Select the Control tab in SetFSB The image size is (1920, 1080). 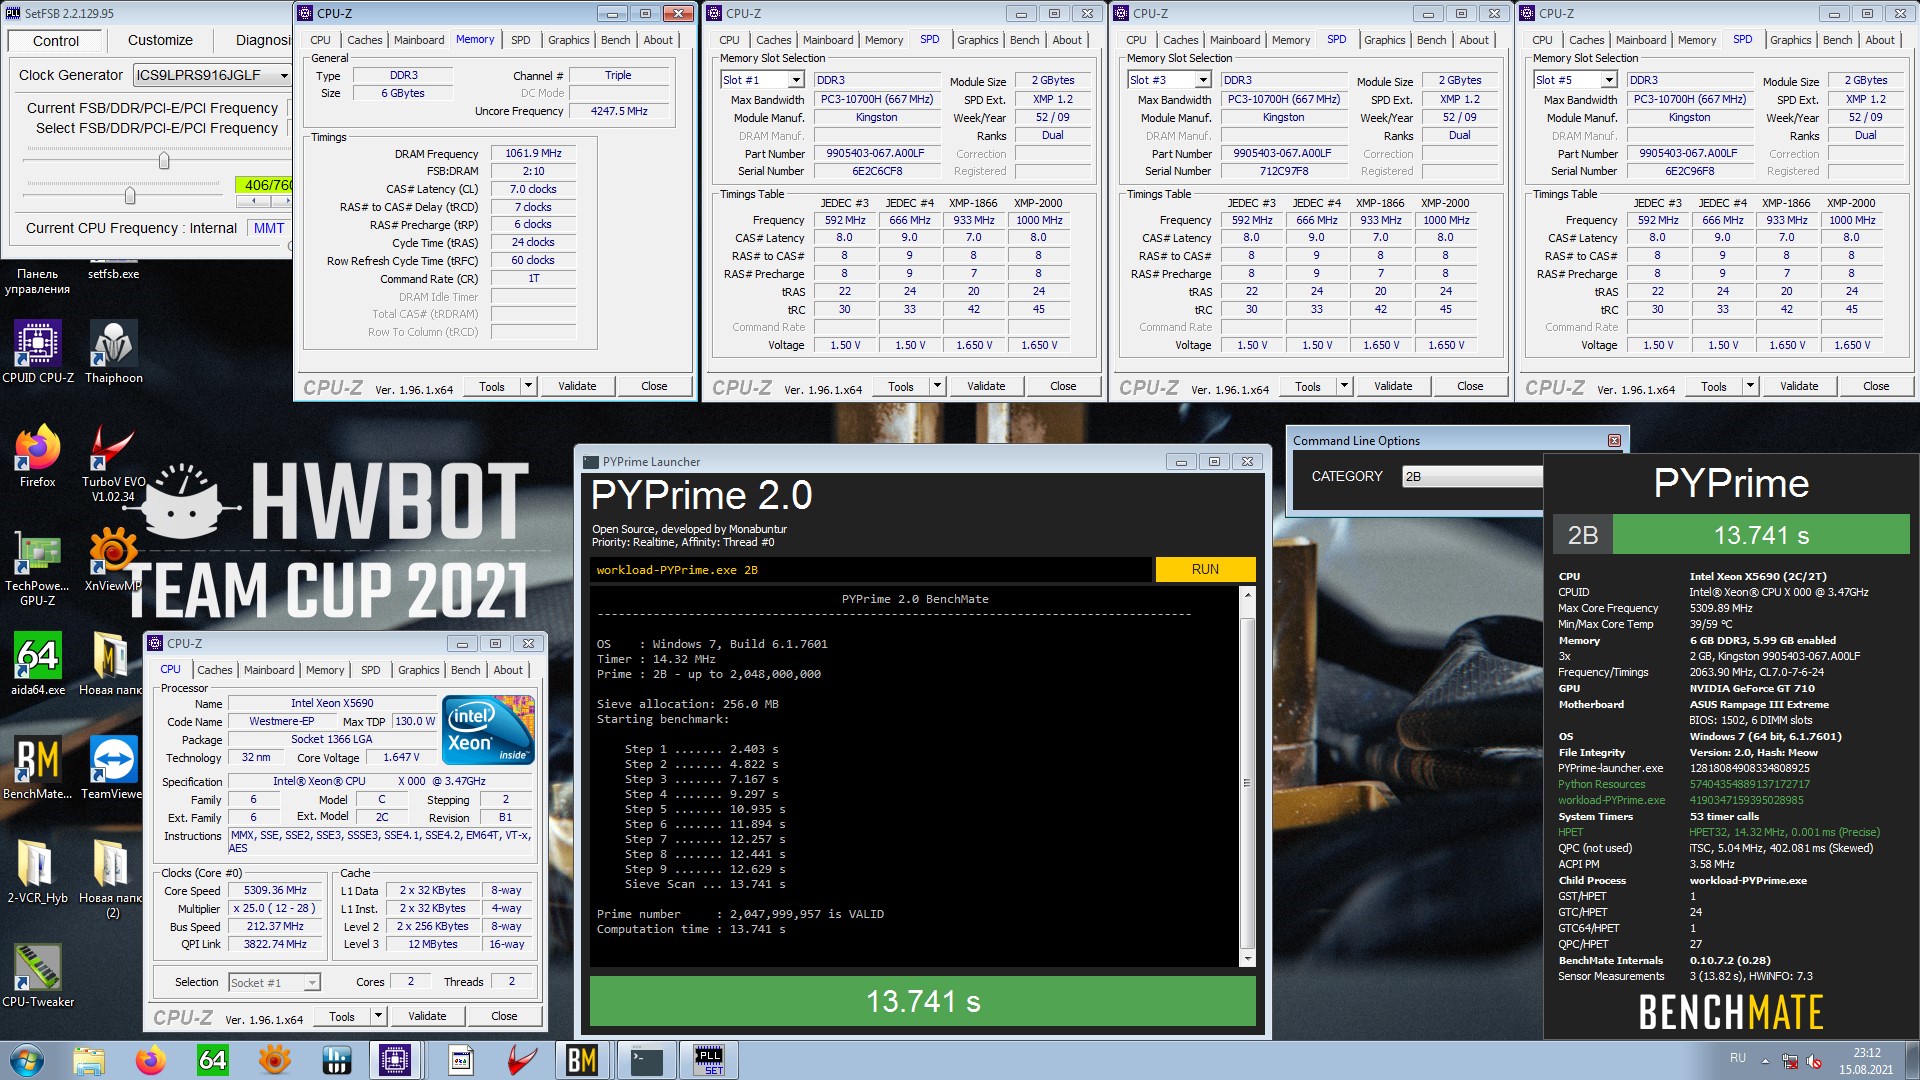coord(56,41)
